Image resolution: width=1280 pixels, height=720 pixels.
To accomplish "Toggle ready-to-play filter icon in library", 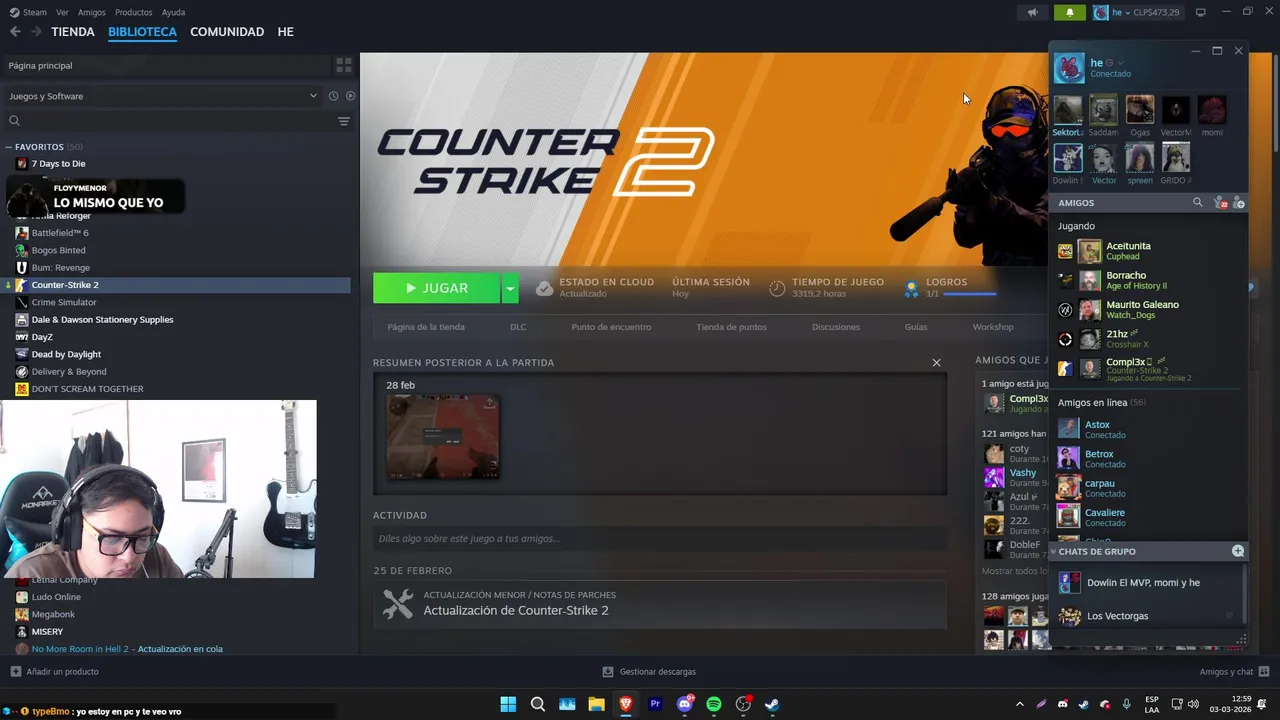I will click(350, 96).
